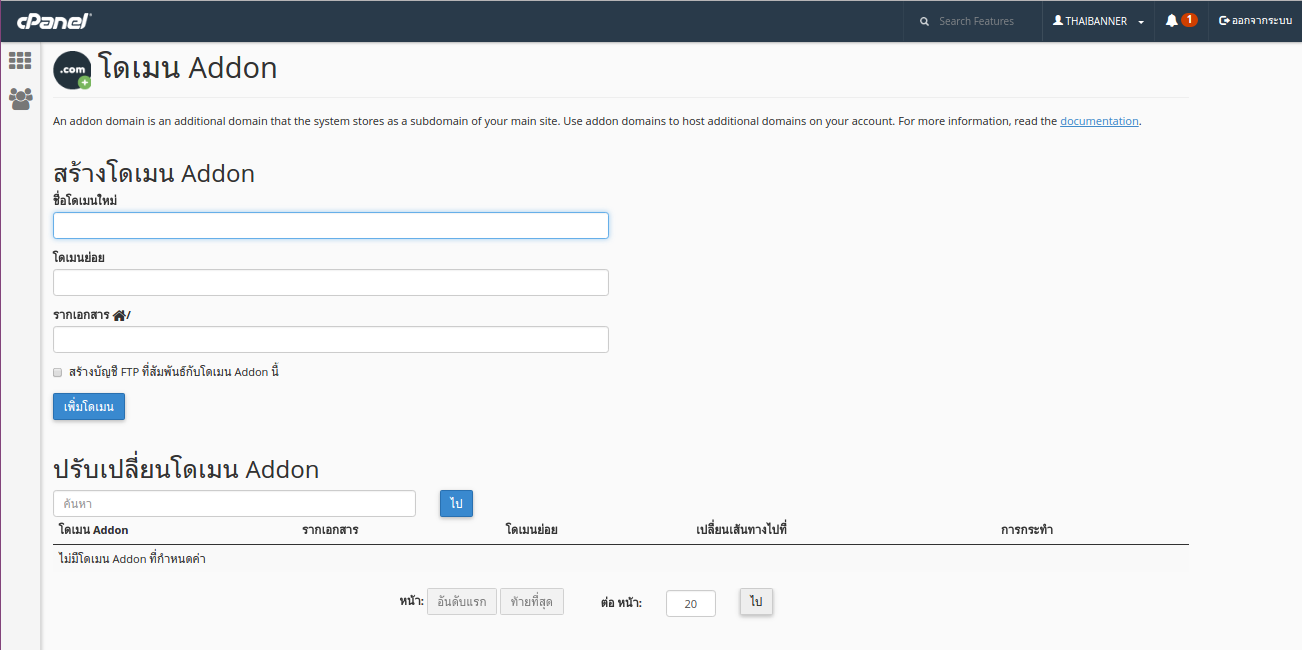Image resolution: width=1302 pixels, height=650 pixels.
Task: Click the ค้นหา addon search box
Action: pyautogui.click(x=234, y=504)
